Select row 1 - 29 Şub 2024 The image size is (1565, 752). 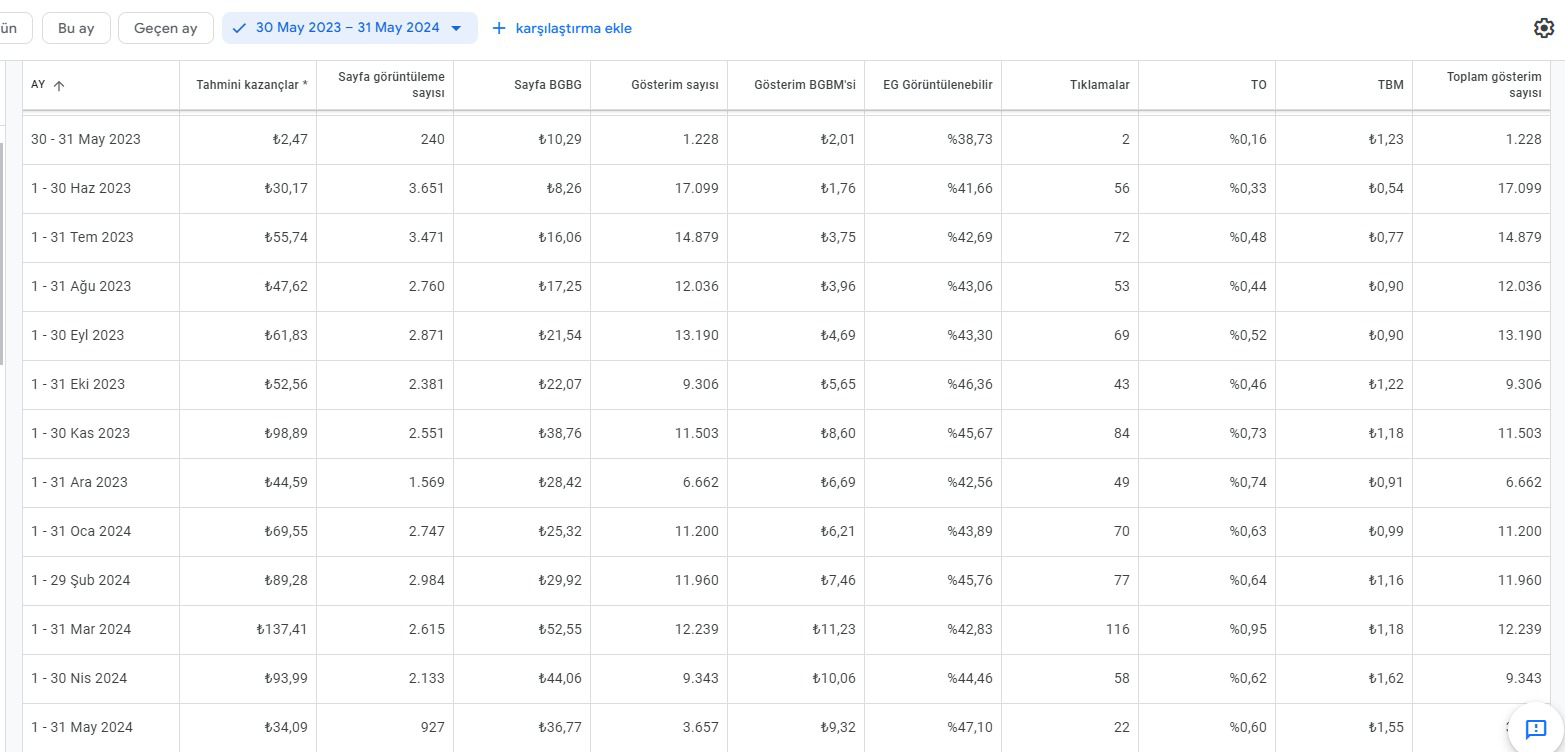786,581
